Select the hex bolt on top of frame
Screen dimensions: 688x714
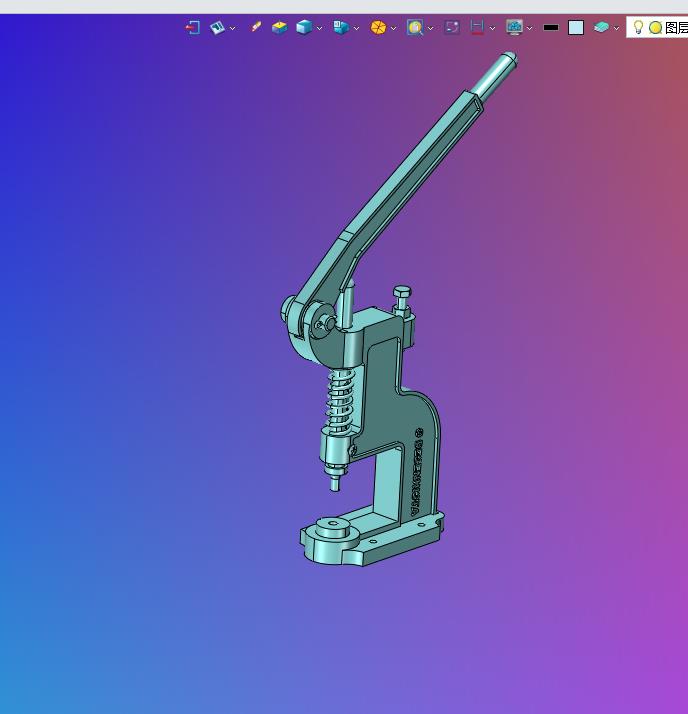coord(402,299)
